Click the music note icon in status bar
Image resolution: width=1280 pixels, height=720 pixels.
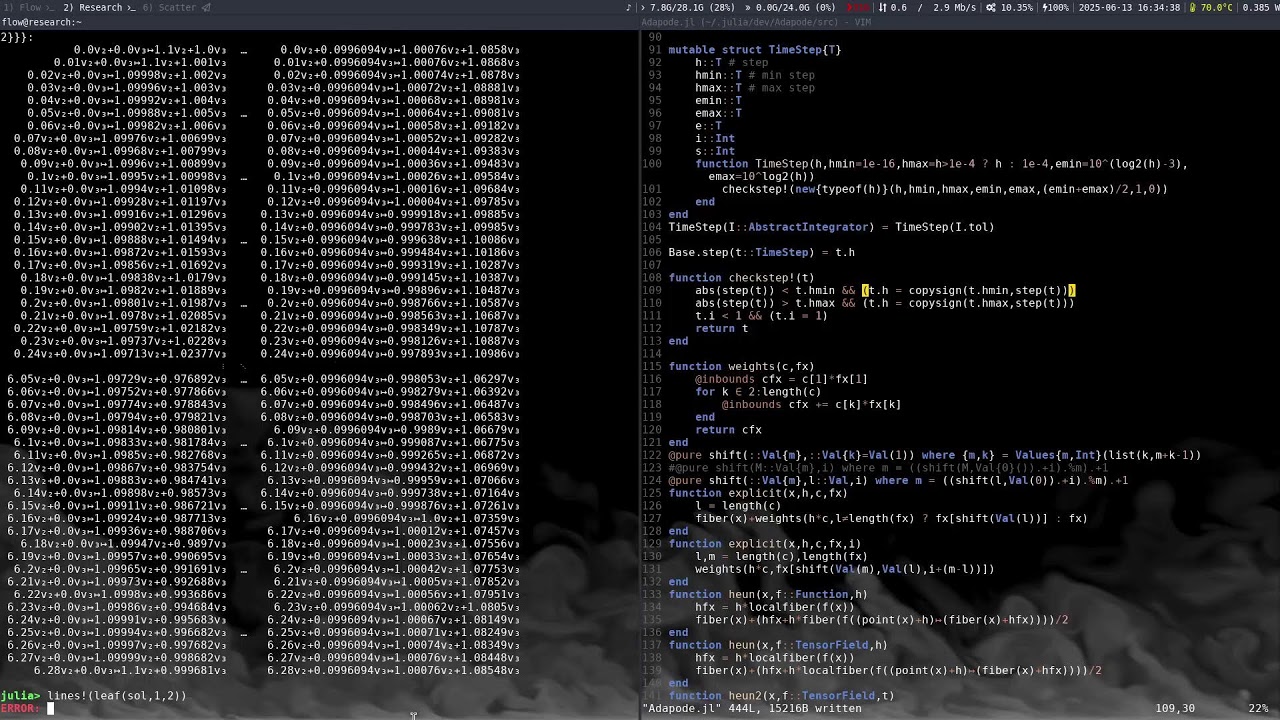629,7
